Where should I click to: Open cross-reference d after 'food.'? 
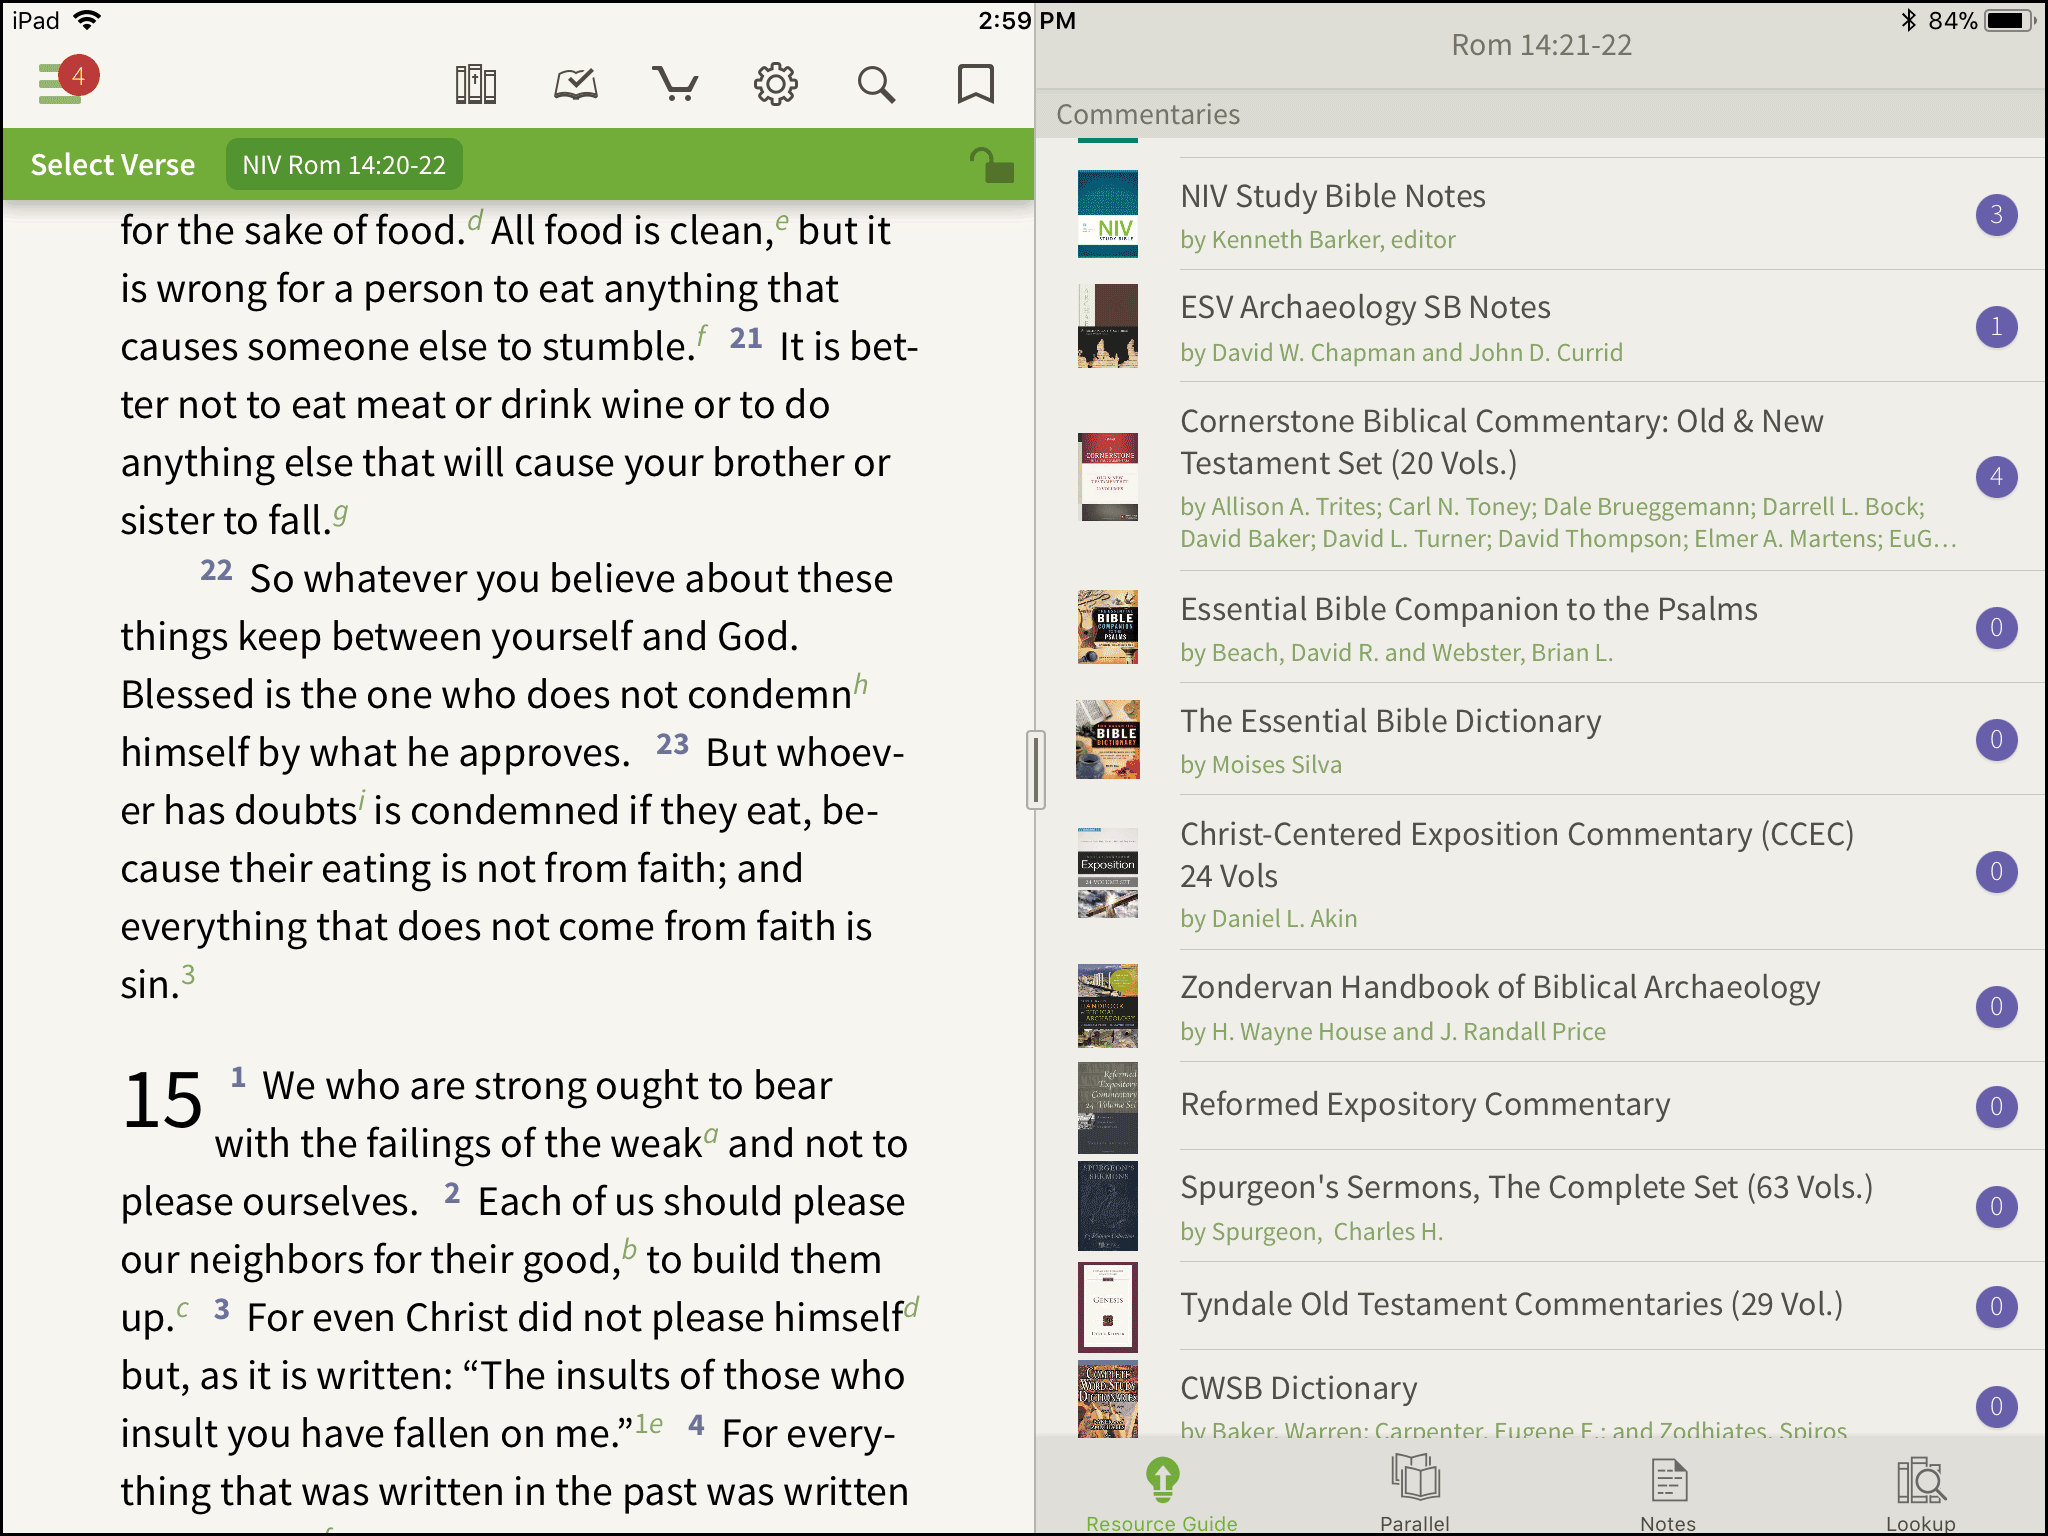pos(475,220)
